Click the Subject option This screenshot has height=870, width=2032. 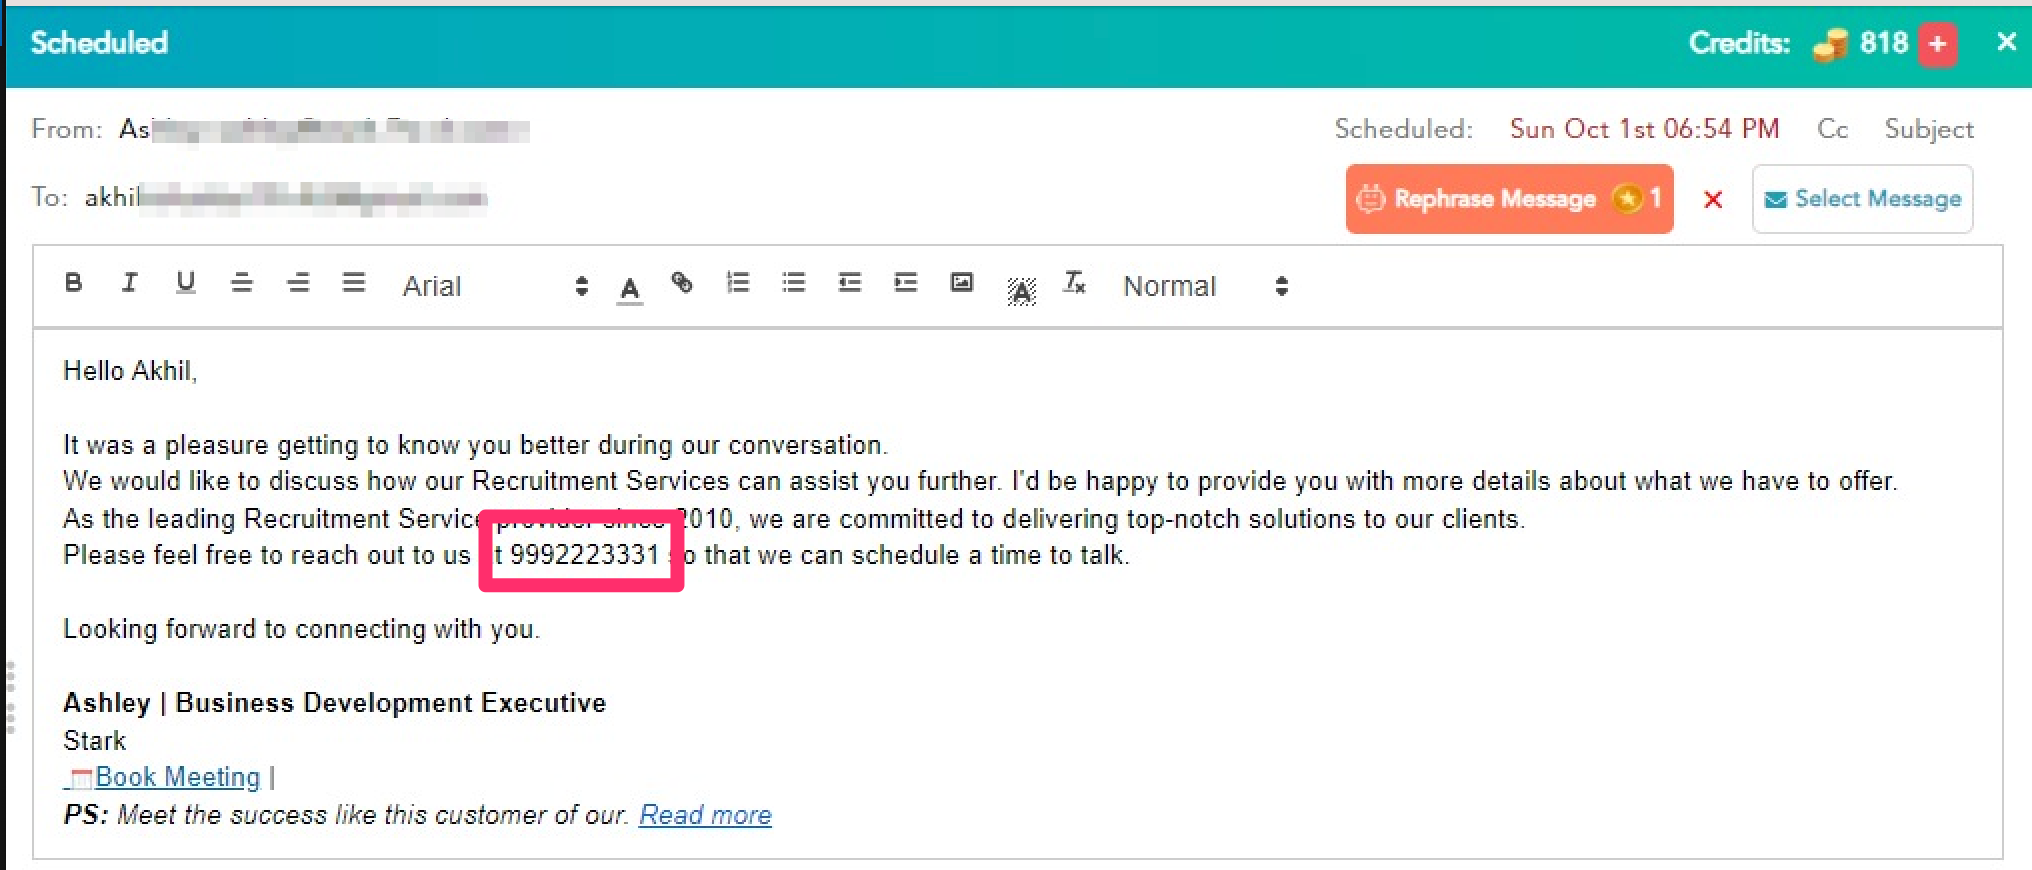(1929, 129)
